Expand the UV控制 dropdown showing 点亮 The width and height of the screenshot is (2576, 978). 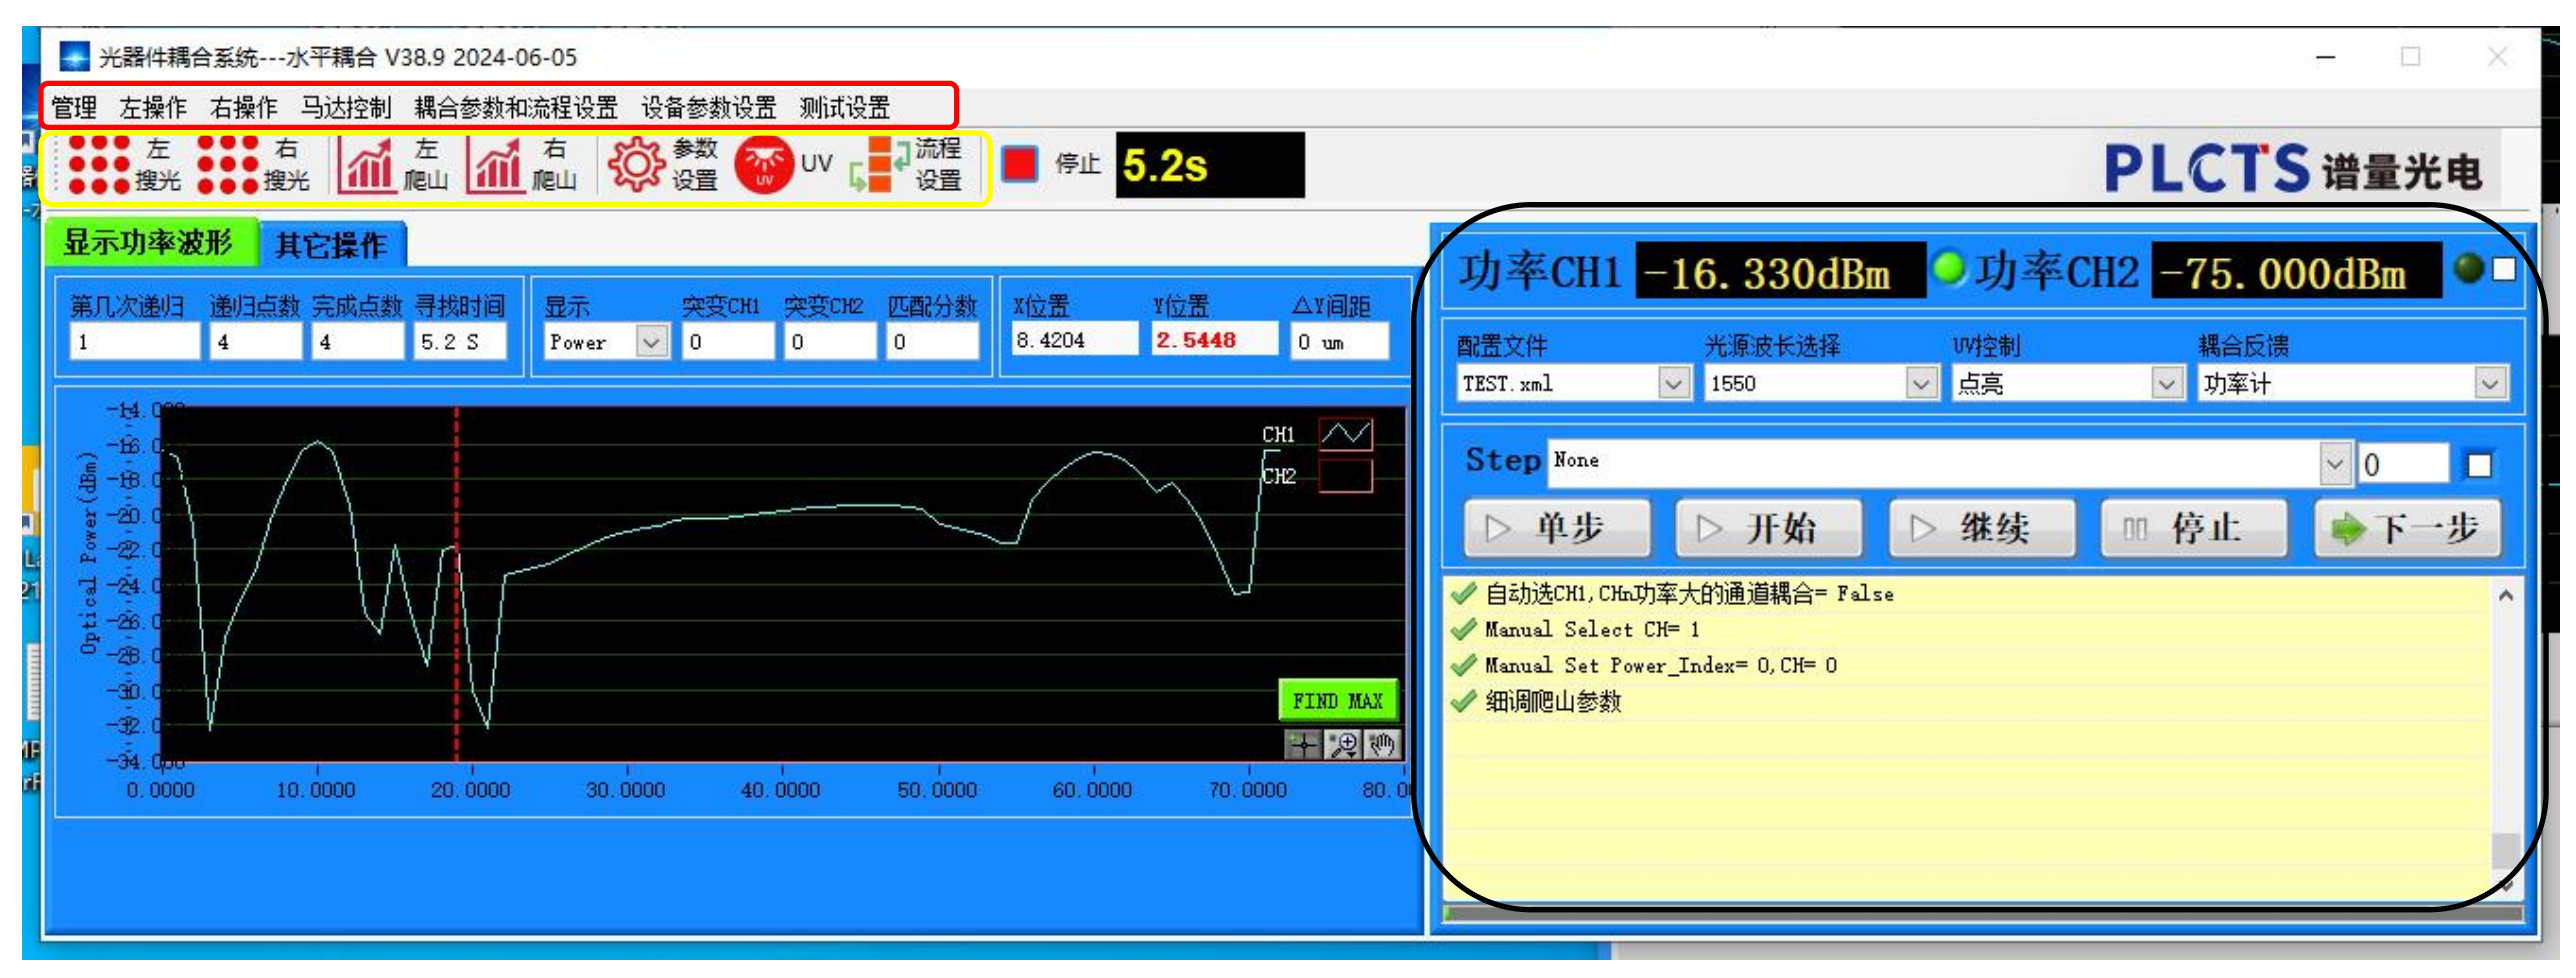coord(2166,384)
